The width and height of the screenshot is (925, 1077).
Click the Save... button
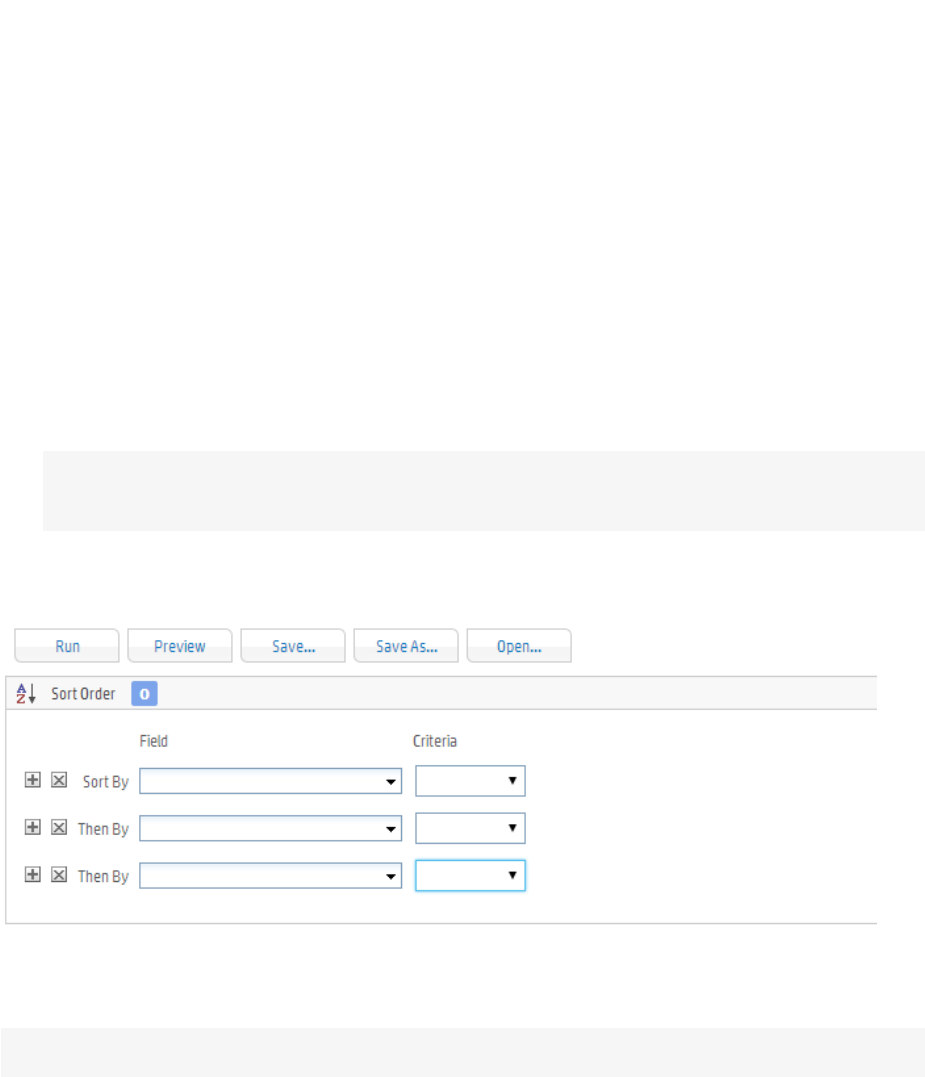coord(293,646)
